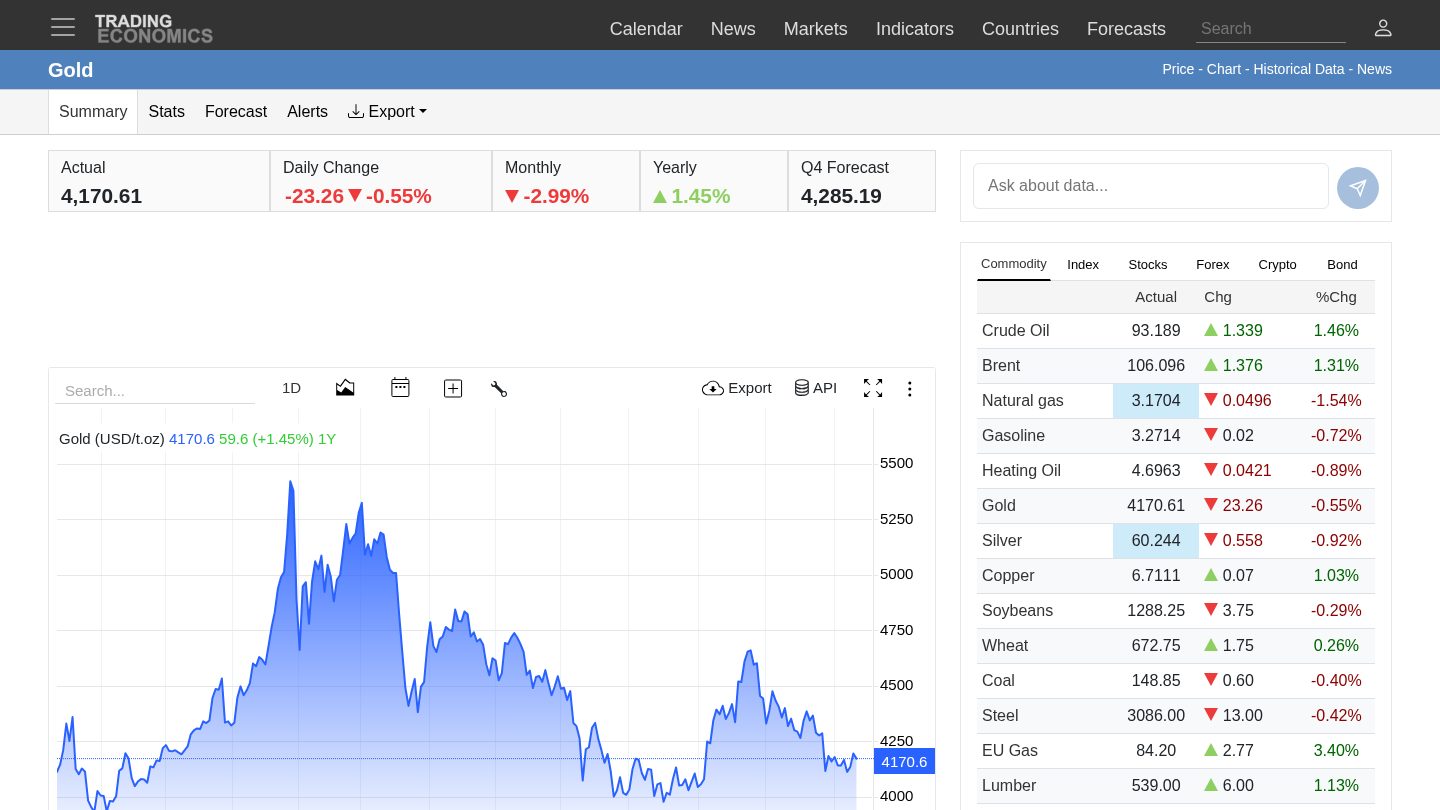Open Calendar in the top navigation

pos(646,29)
